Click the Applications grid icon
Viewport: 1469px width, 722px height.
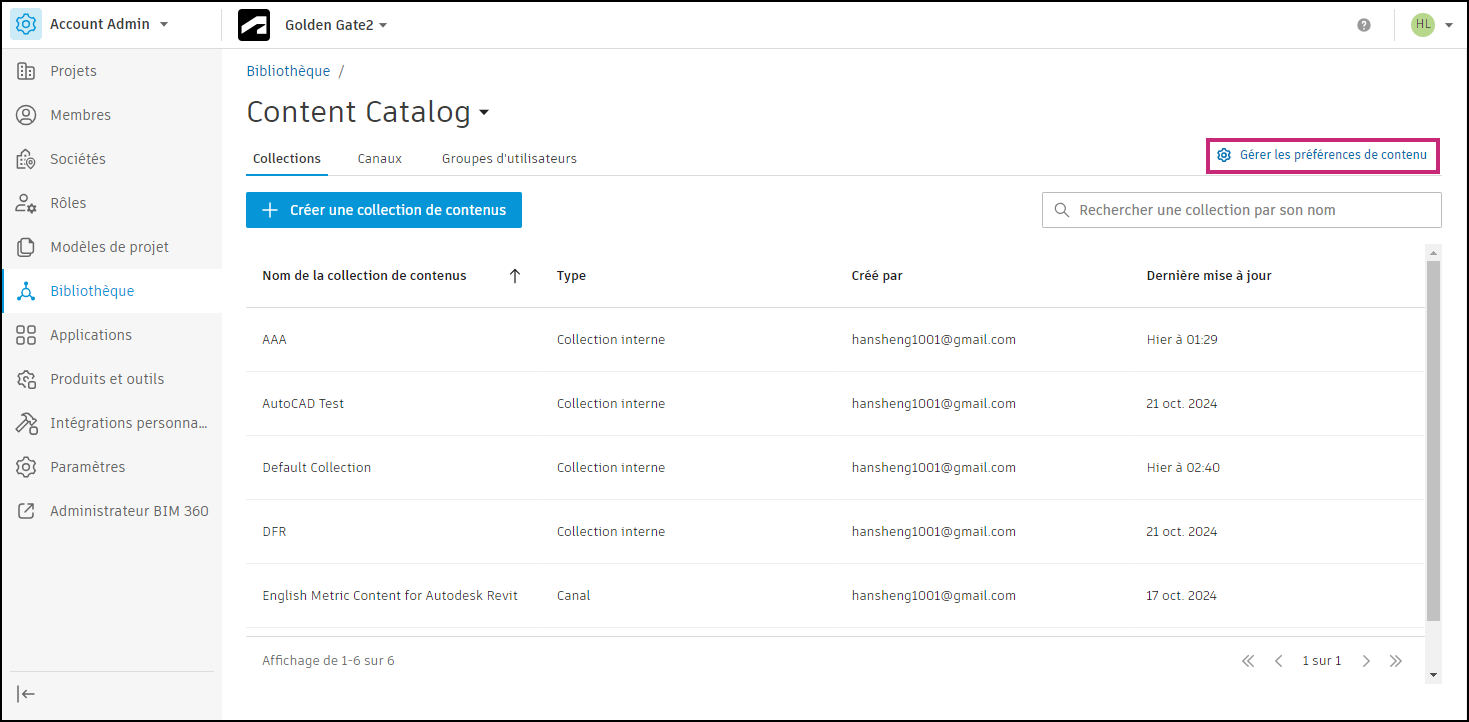(26, 335)
